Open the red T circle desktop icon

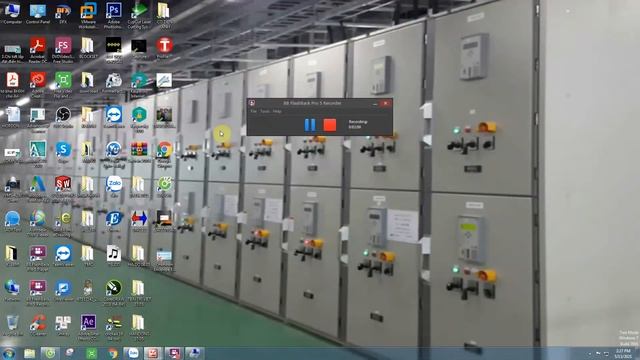coord(164,47)
